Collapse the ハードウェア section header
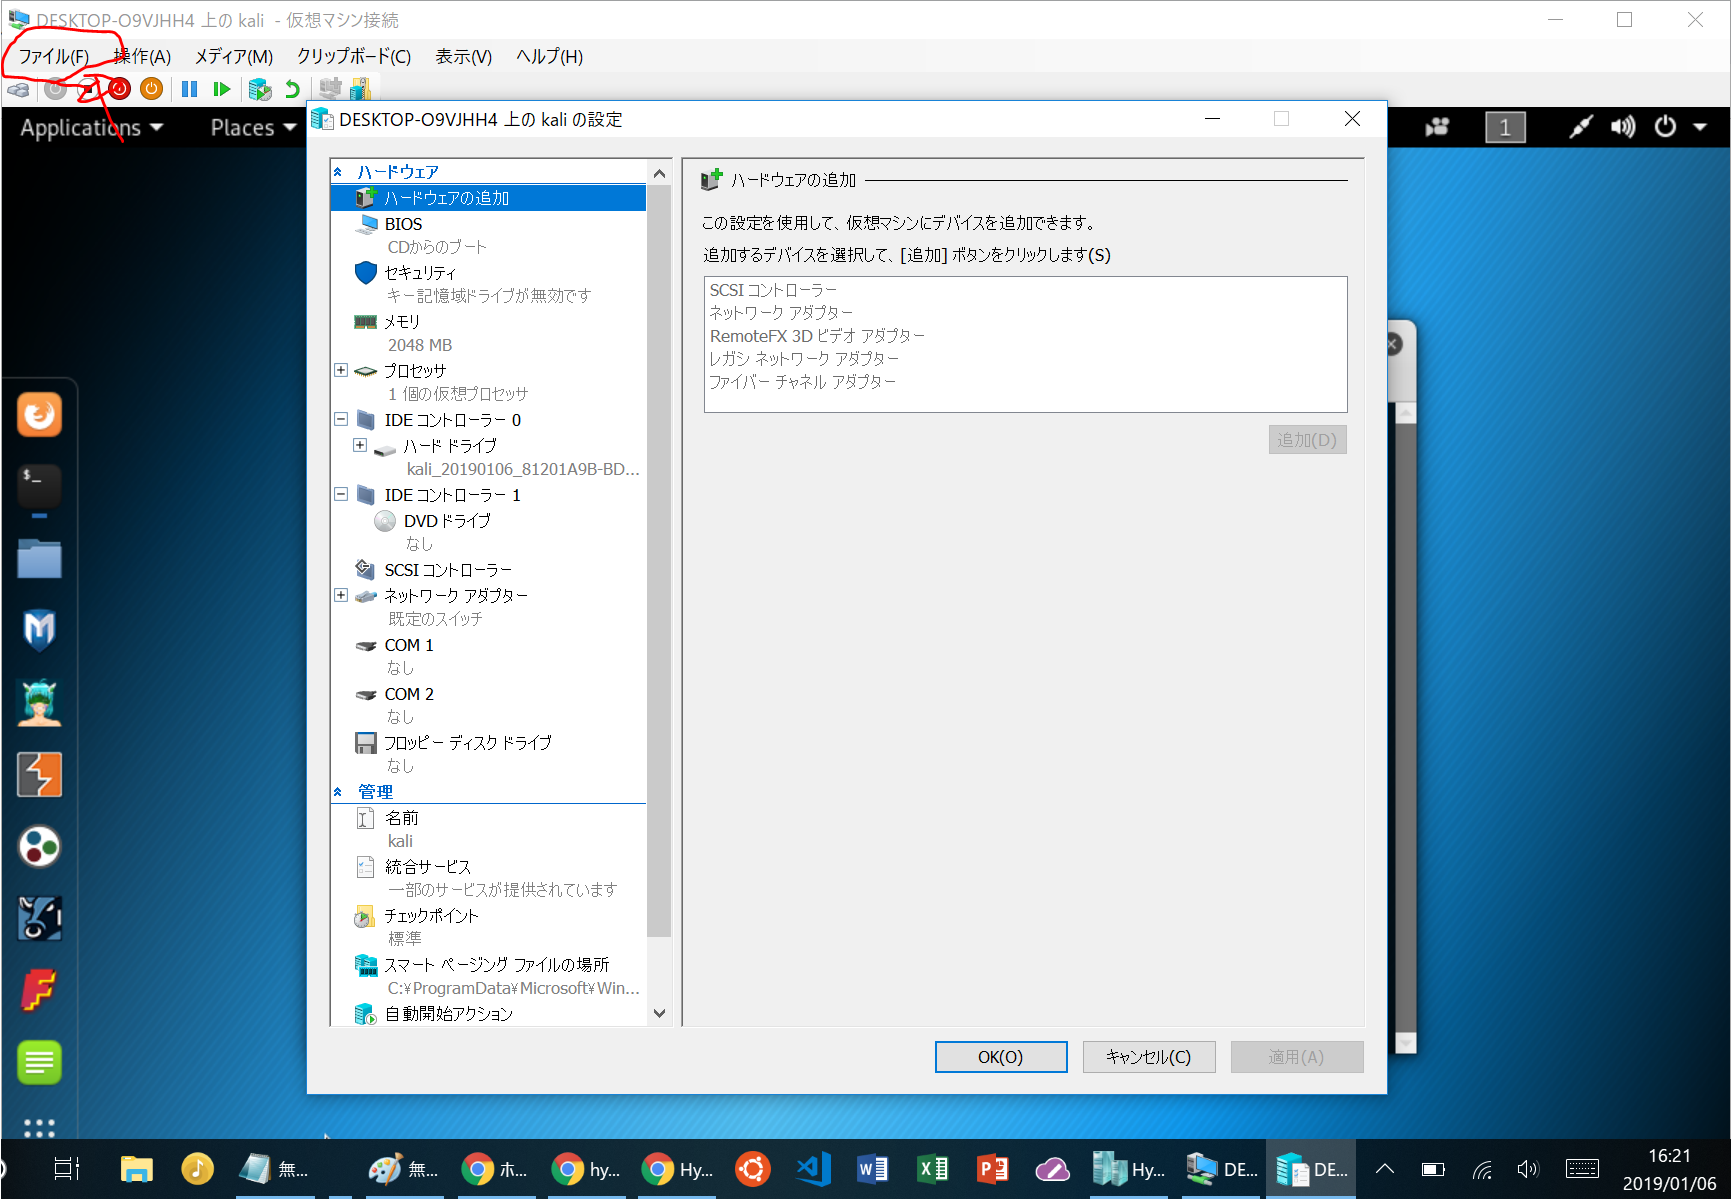Screen dimensions: 1731x1199 point(338,172)
